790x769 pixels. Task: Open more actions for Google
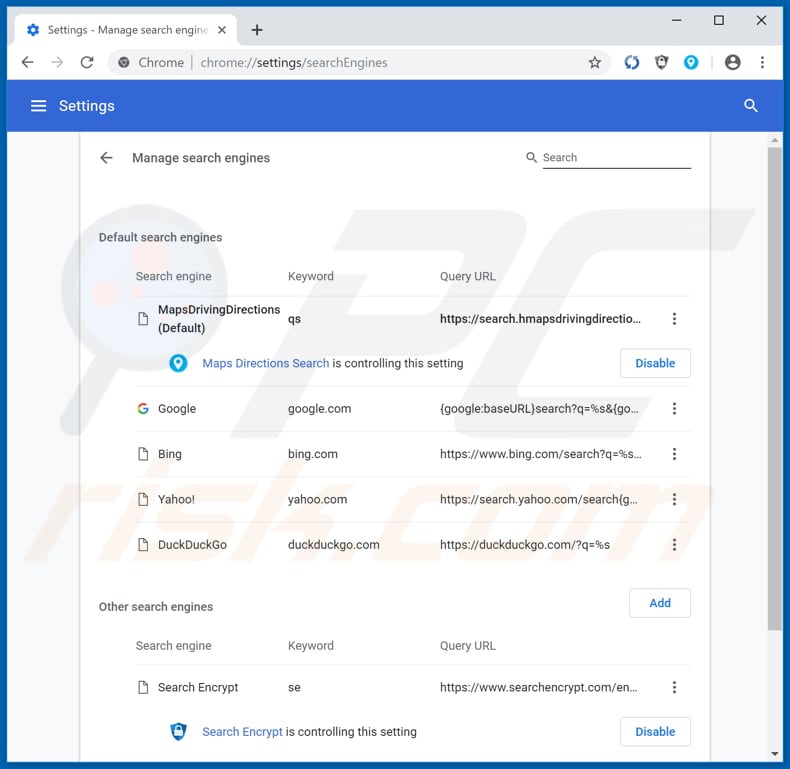[674, 409]
